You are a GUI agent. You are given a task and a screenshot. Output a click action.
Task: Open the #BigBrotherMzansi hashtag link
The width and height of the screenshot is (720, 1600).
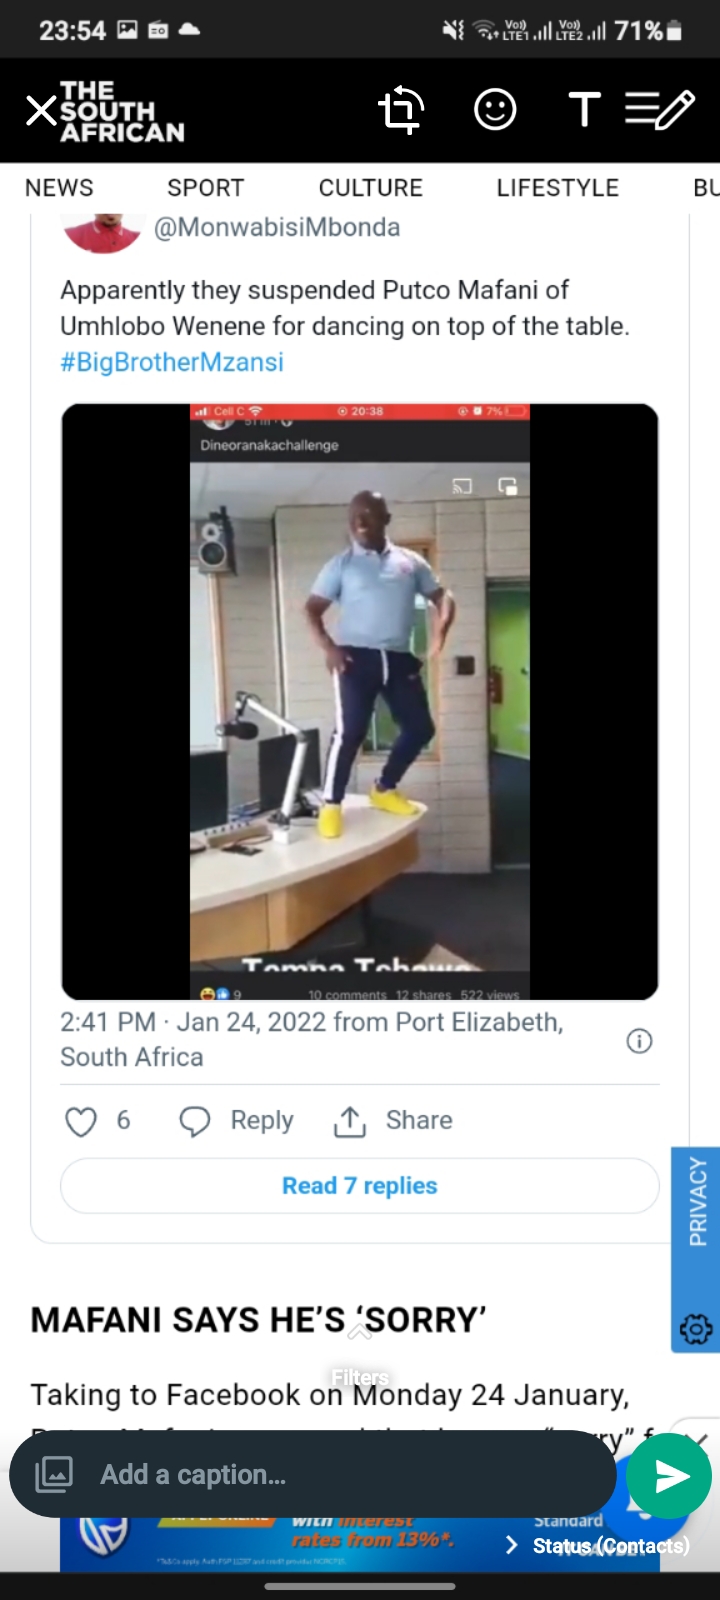click(172, 362)
